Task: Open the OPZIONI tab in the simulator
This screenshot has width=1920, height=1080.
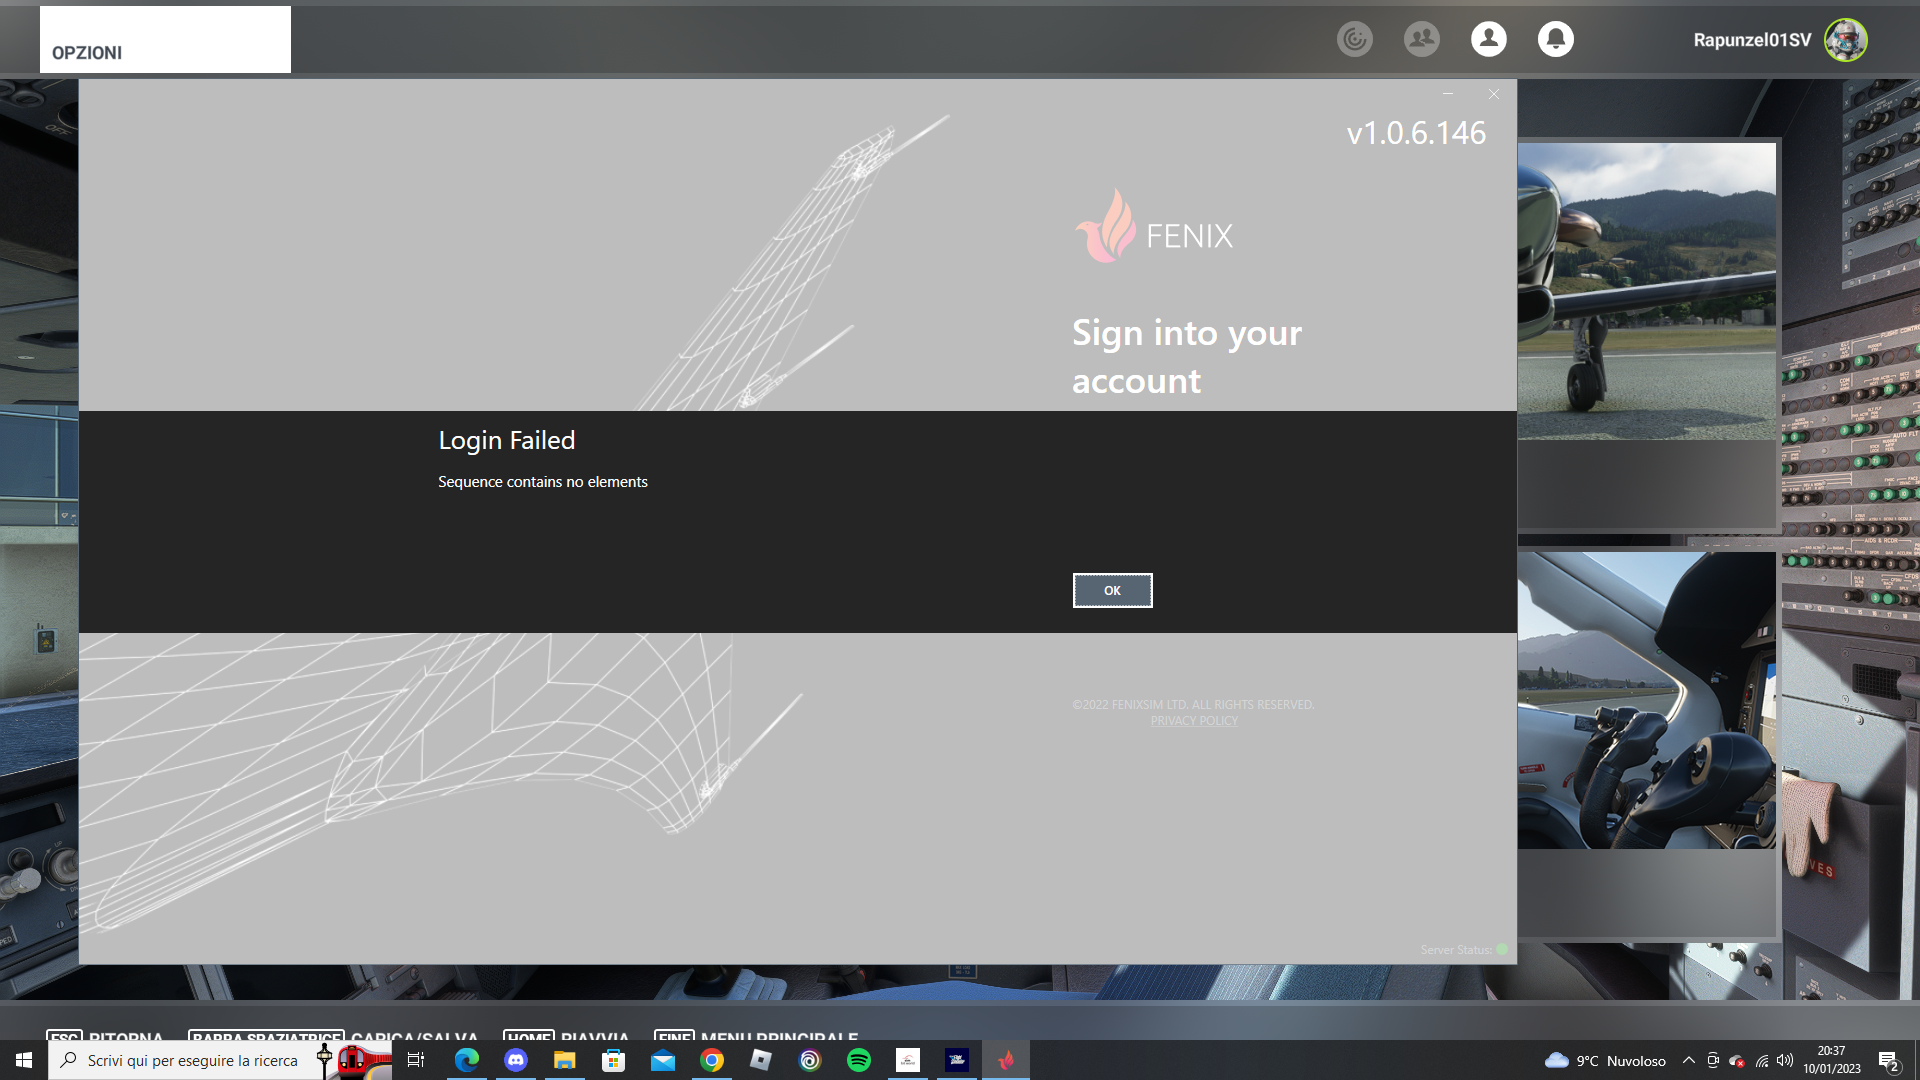Action: (165, 40)
